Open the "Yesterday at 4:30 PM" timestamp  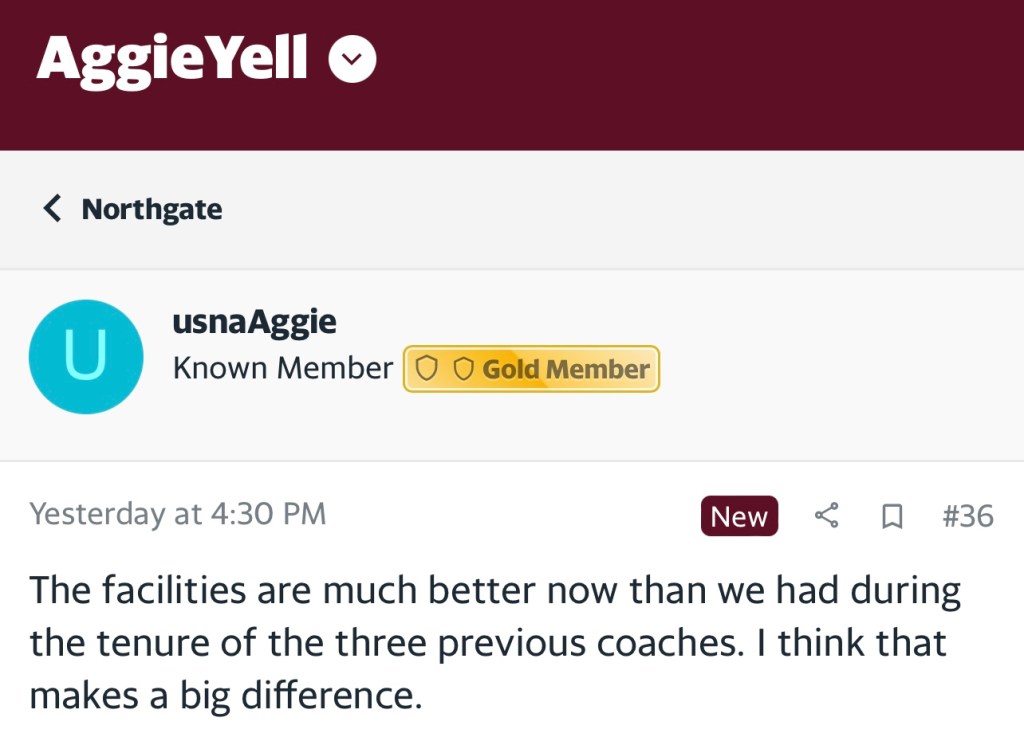click(x=178, y=514)
